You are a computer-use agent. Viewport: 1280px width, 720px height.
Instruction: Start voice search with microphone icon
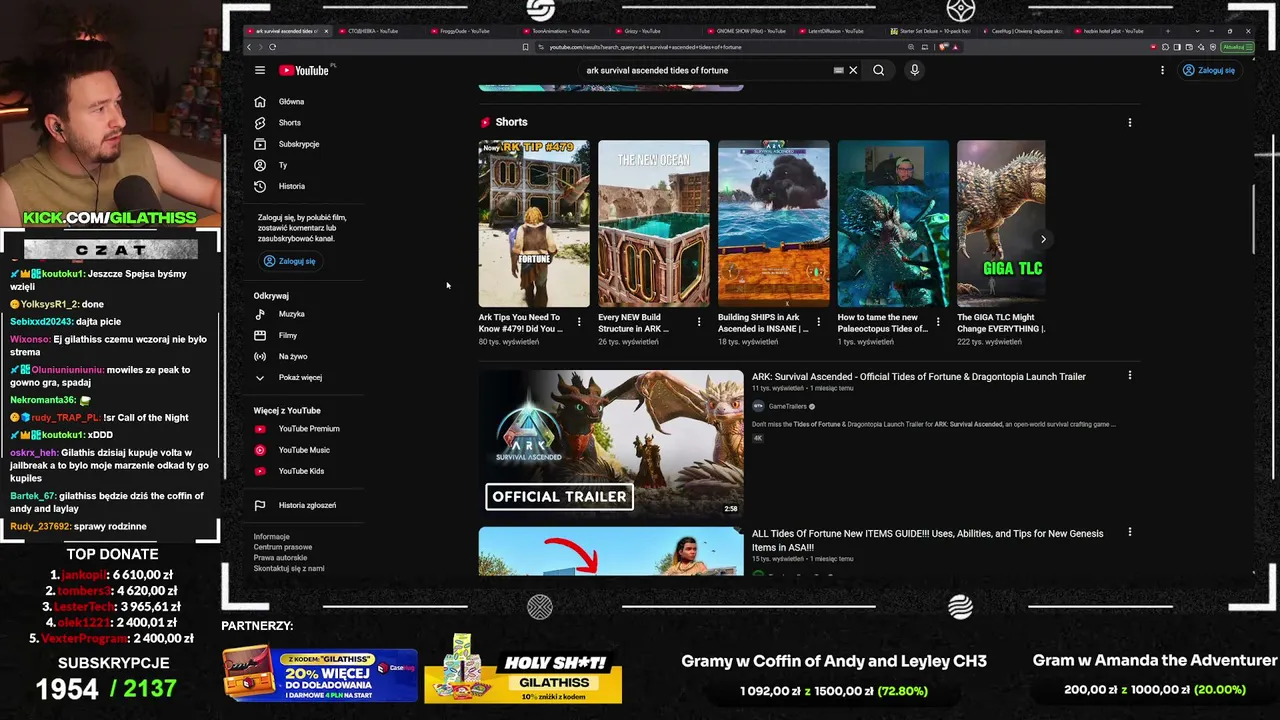pos(914,70)
